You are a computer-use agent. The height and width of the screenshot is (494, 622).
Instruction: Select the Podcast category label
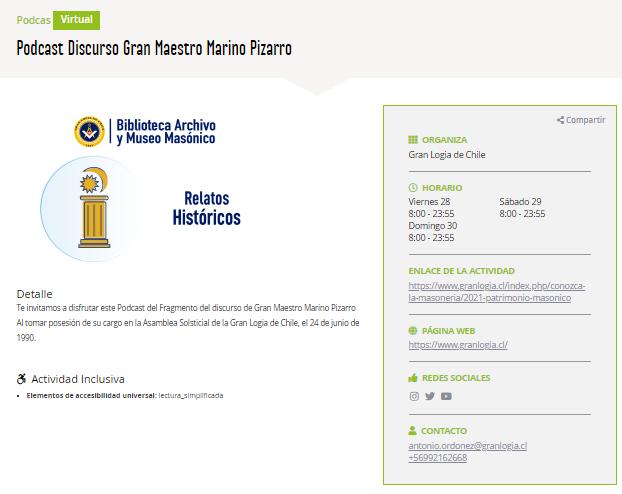tap(33, 20)
